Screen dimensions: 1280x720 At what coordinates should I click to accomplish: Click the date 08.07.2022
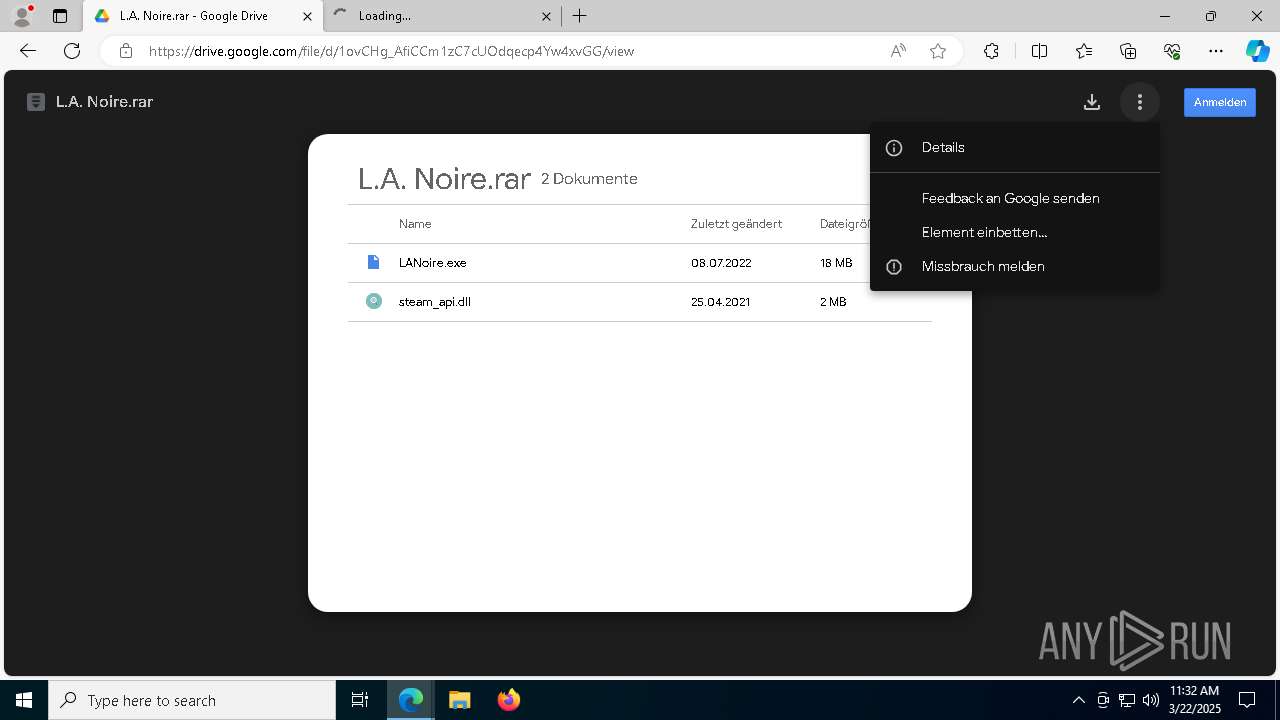pos(721,263)
